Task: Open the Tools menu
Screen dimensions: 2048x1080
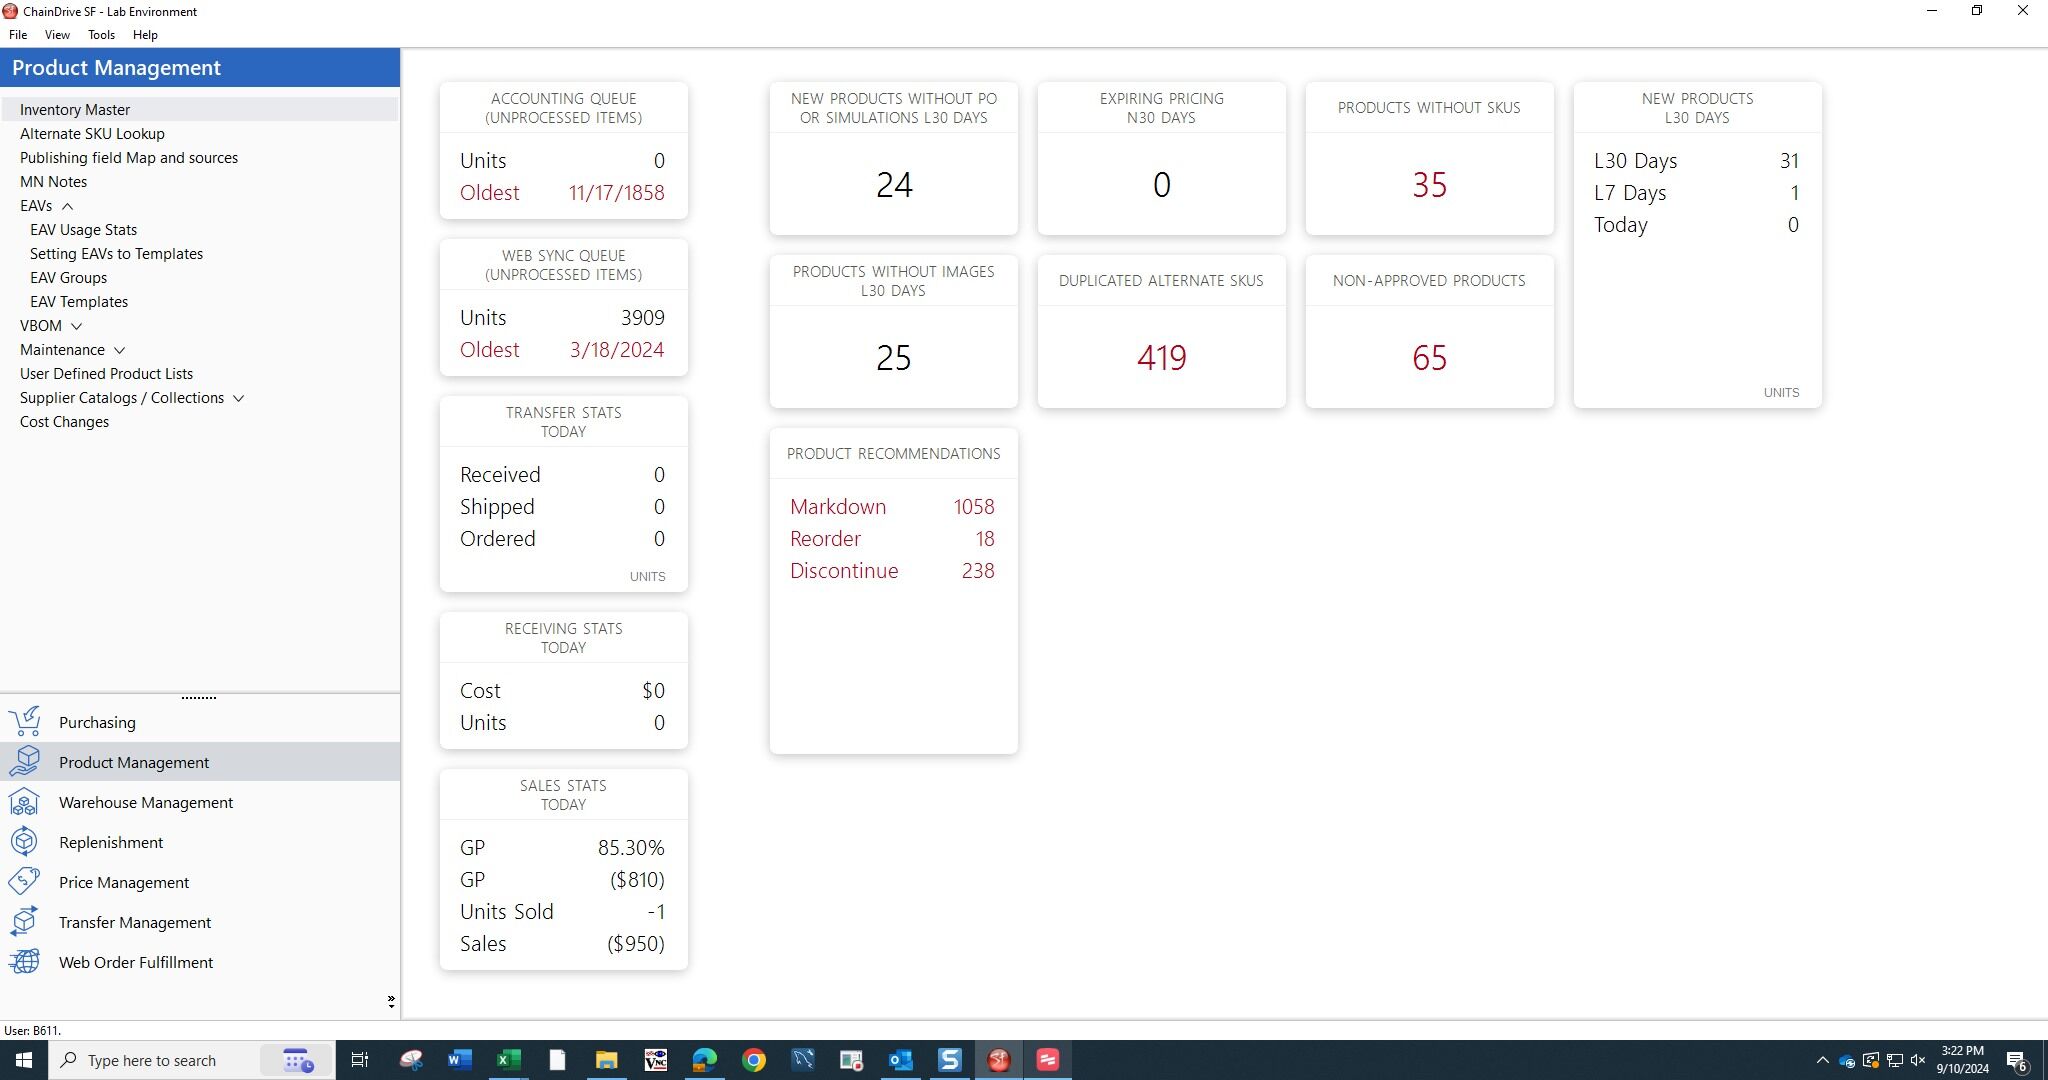Action: point(101,35)
